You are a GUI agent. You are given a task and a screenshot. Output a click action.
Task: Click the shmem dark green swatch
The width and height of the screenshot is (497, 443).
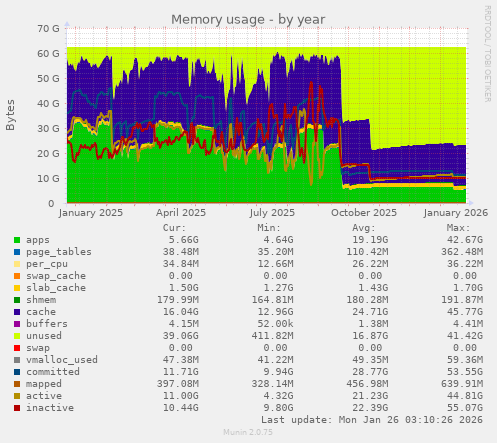17,300
